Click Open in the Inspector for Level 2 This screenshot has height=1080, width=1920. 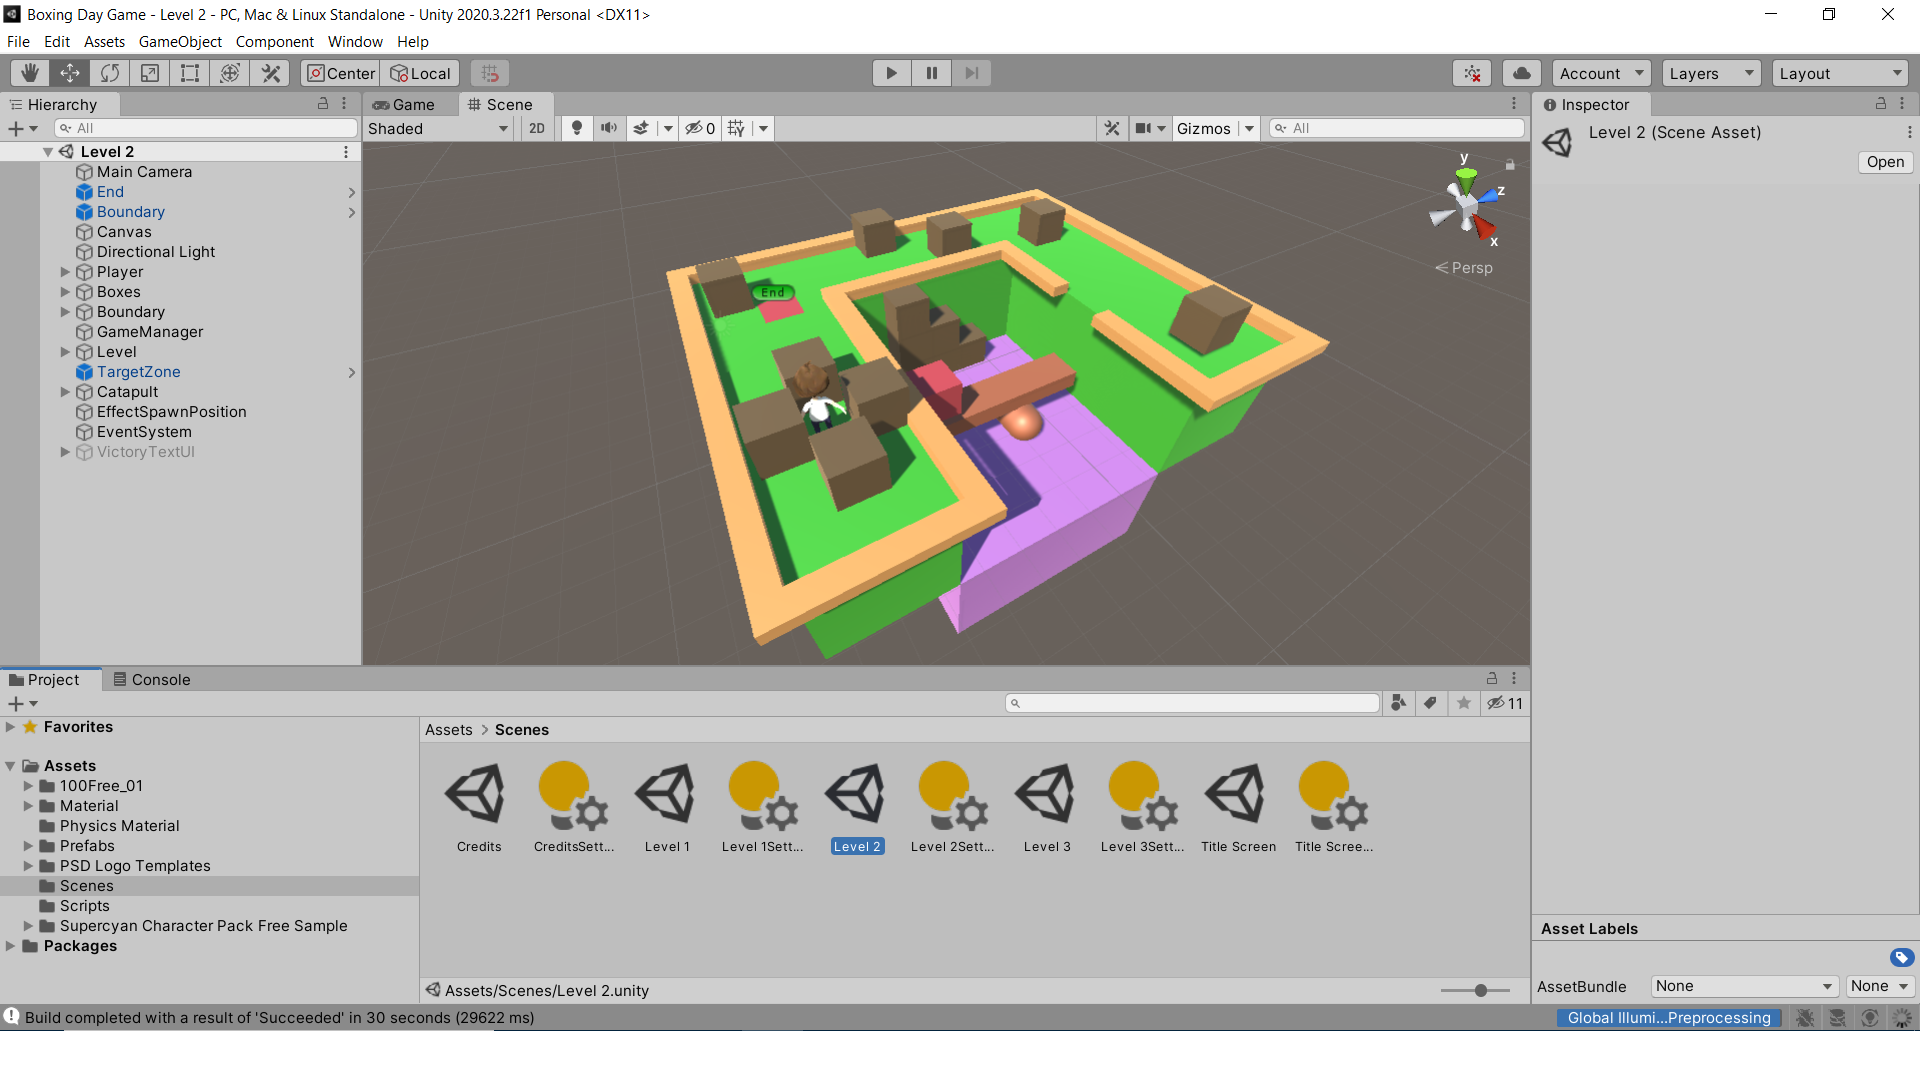pos(1884,162)
